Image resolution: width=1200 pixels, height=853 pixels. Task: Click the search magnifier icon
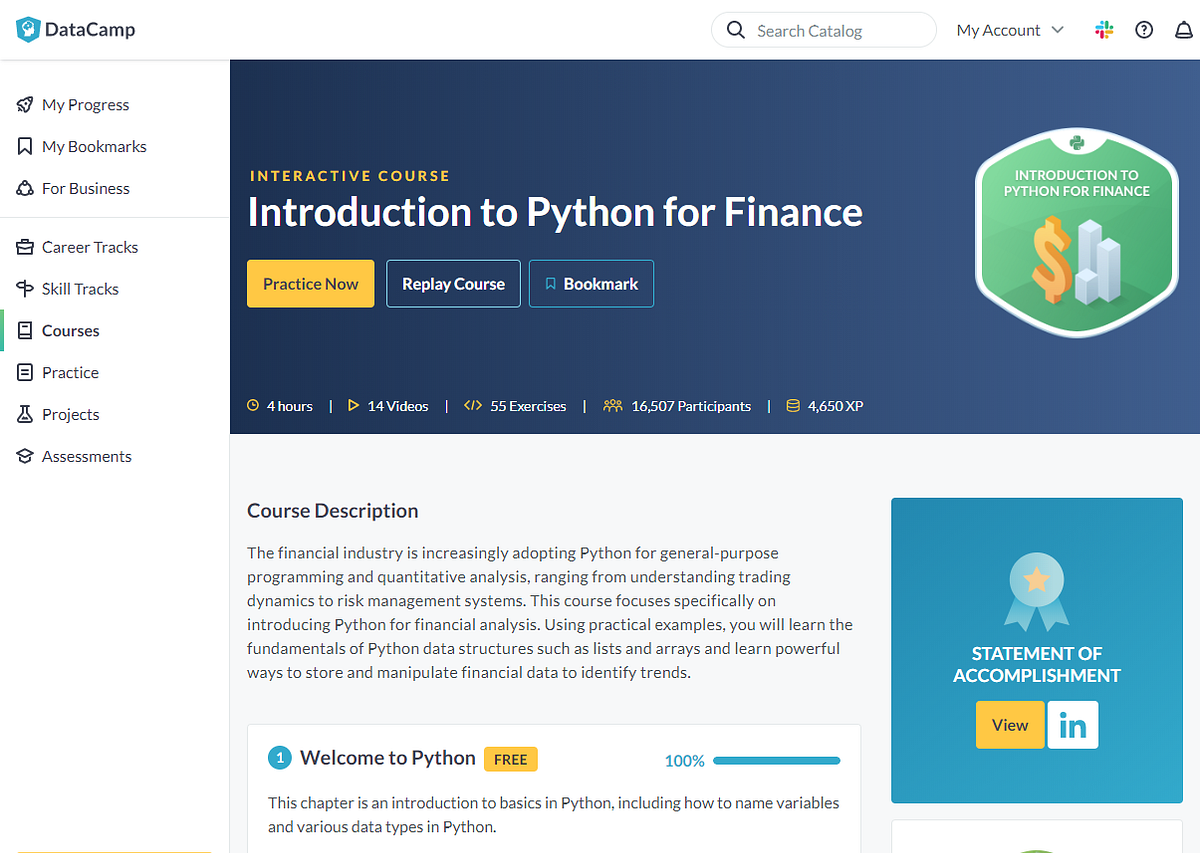(x=735, y=29)
